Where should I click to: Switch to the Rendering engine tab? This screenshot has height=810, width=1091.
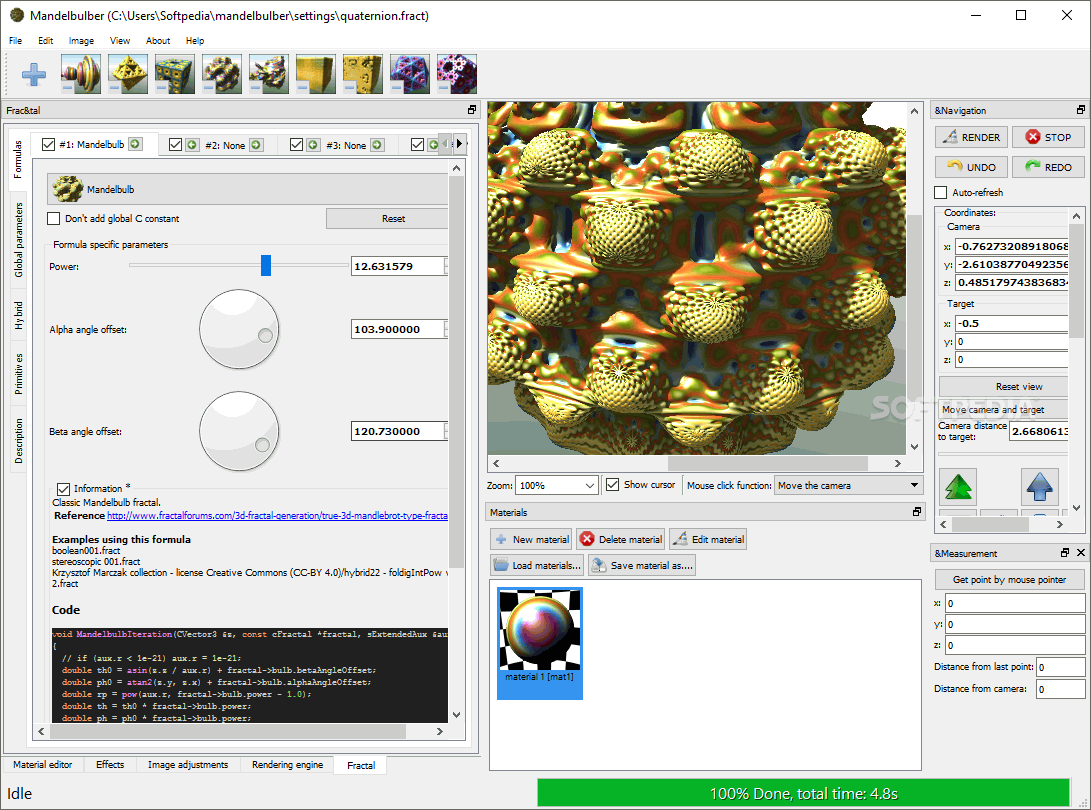click(x=287, y=765)
